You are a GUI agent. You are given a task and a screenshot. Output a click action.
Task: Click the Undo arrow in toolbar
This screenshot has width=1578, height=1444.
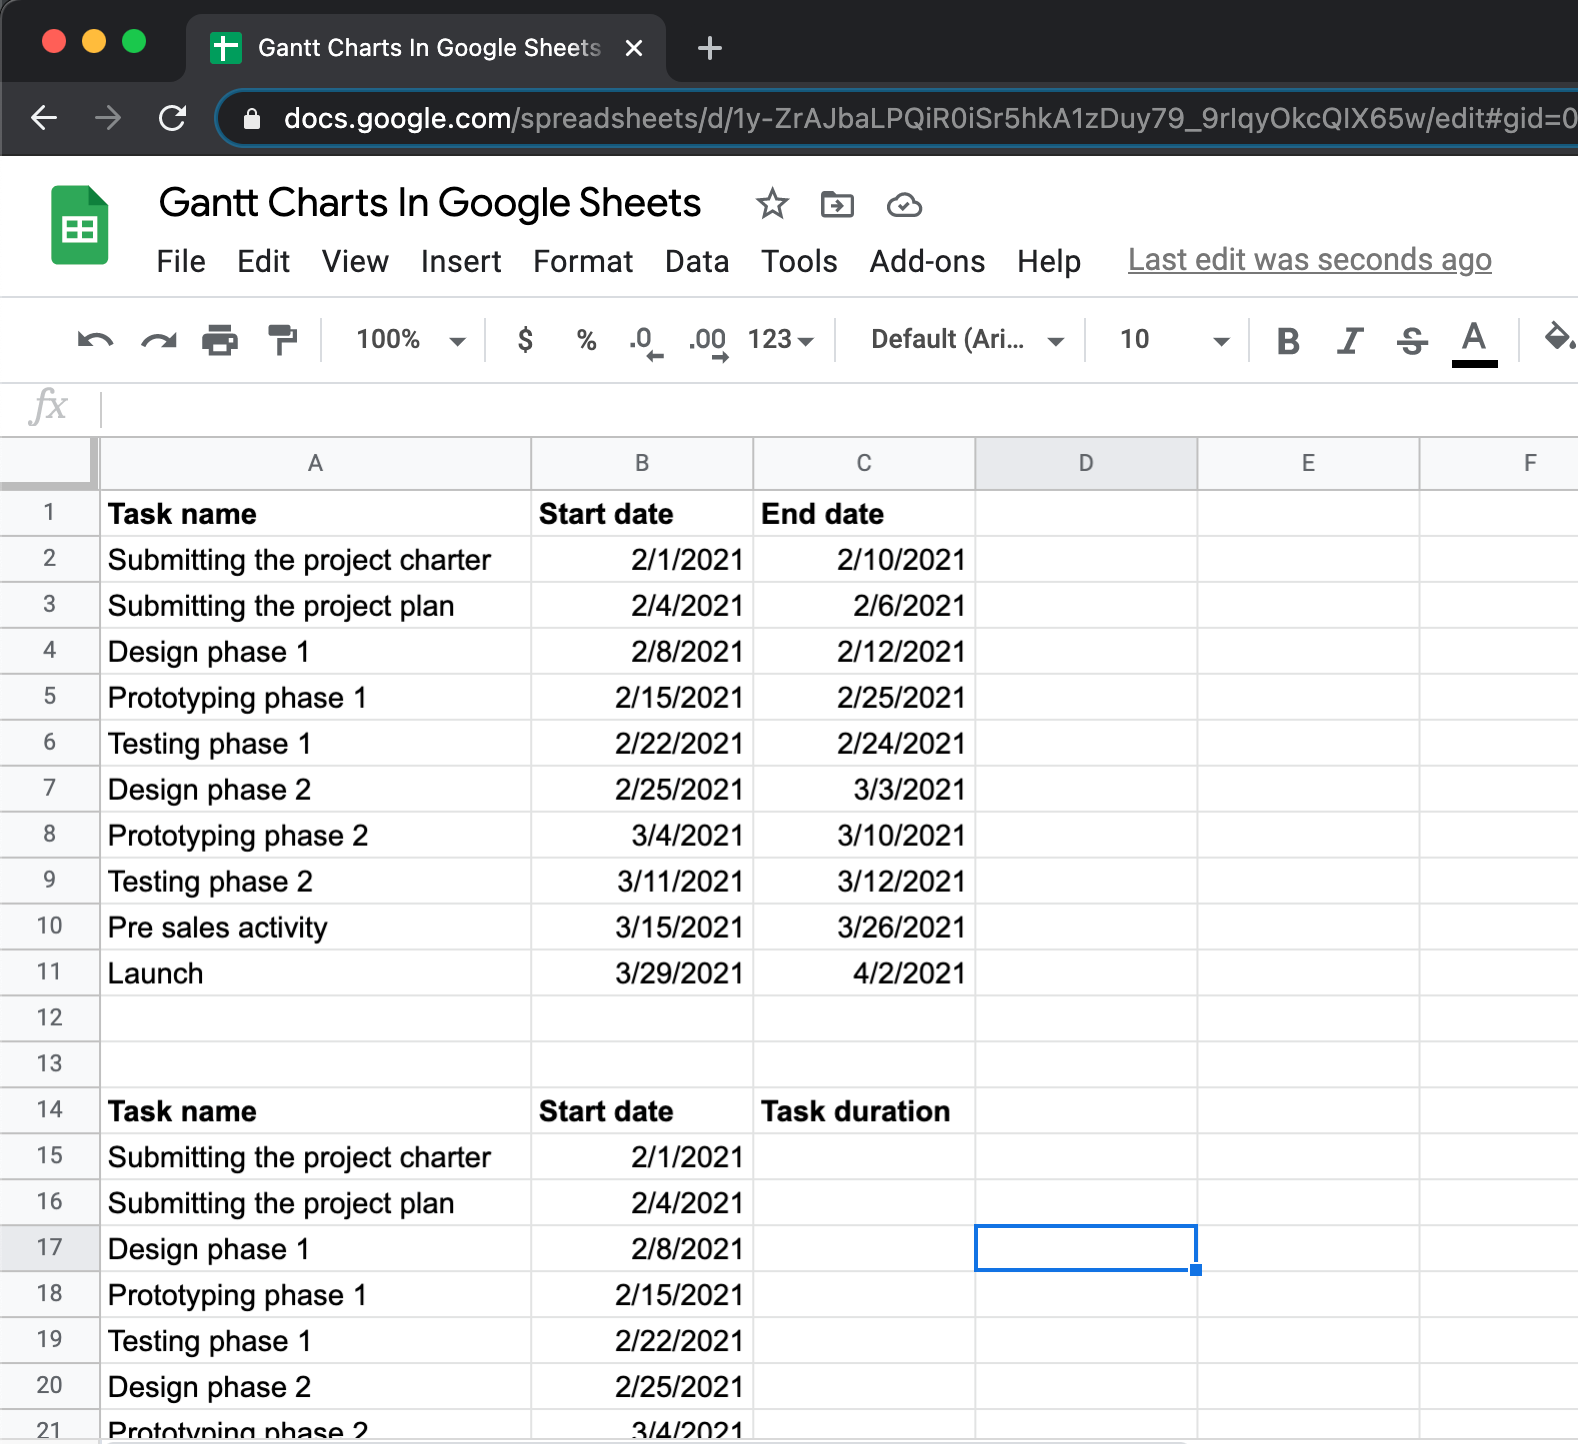click(95, 340)
